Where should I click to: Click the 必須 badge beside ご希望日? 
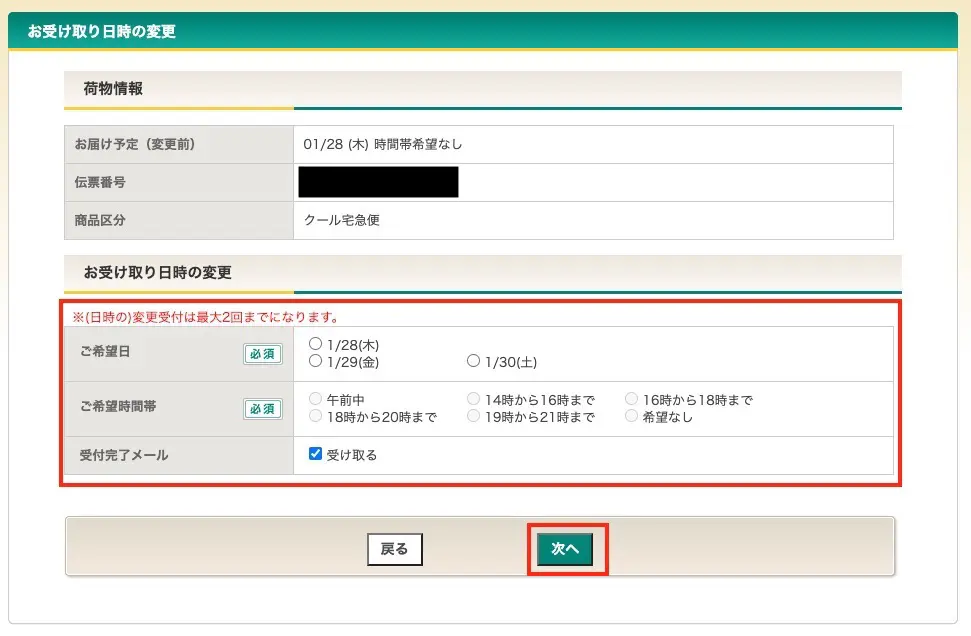coord(263,354)
